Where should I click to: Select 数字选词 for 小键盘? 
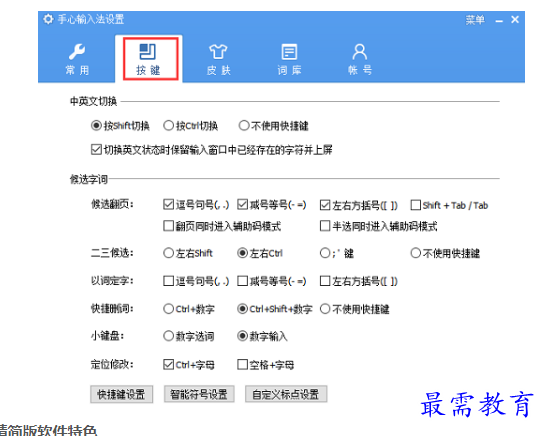pos(168,336)
